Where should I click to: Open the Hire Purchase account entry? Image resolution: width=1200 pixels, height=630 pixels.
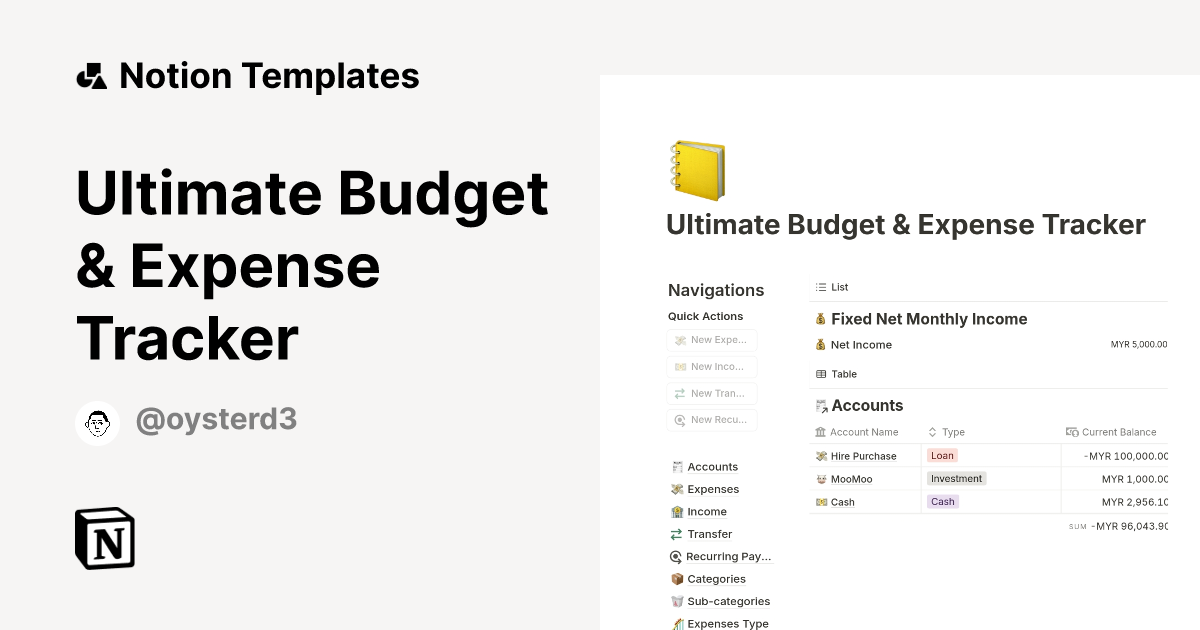(866, 455)
